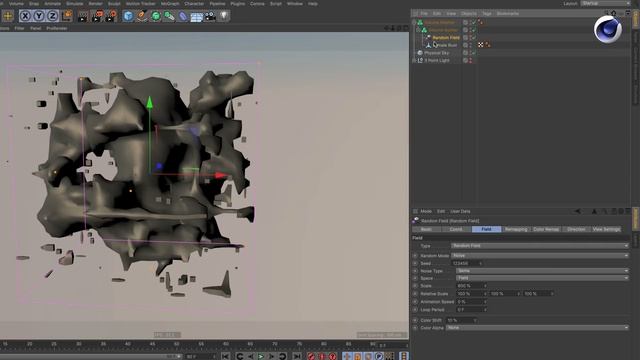Open the View Settings tab
The height and width of the screenshot is (360, 640).
click(x=606, y=229)
